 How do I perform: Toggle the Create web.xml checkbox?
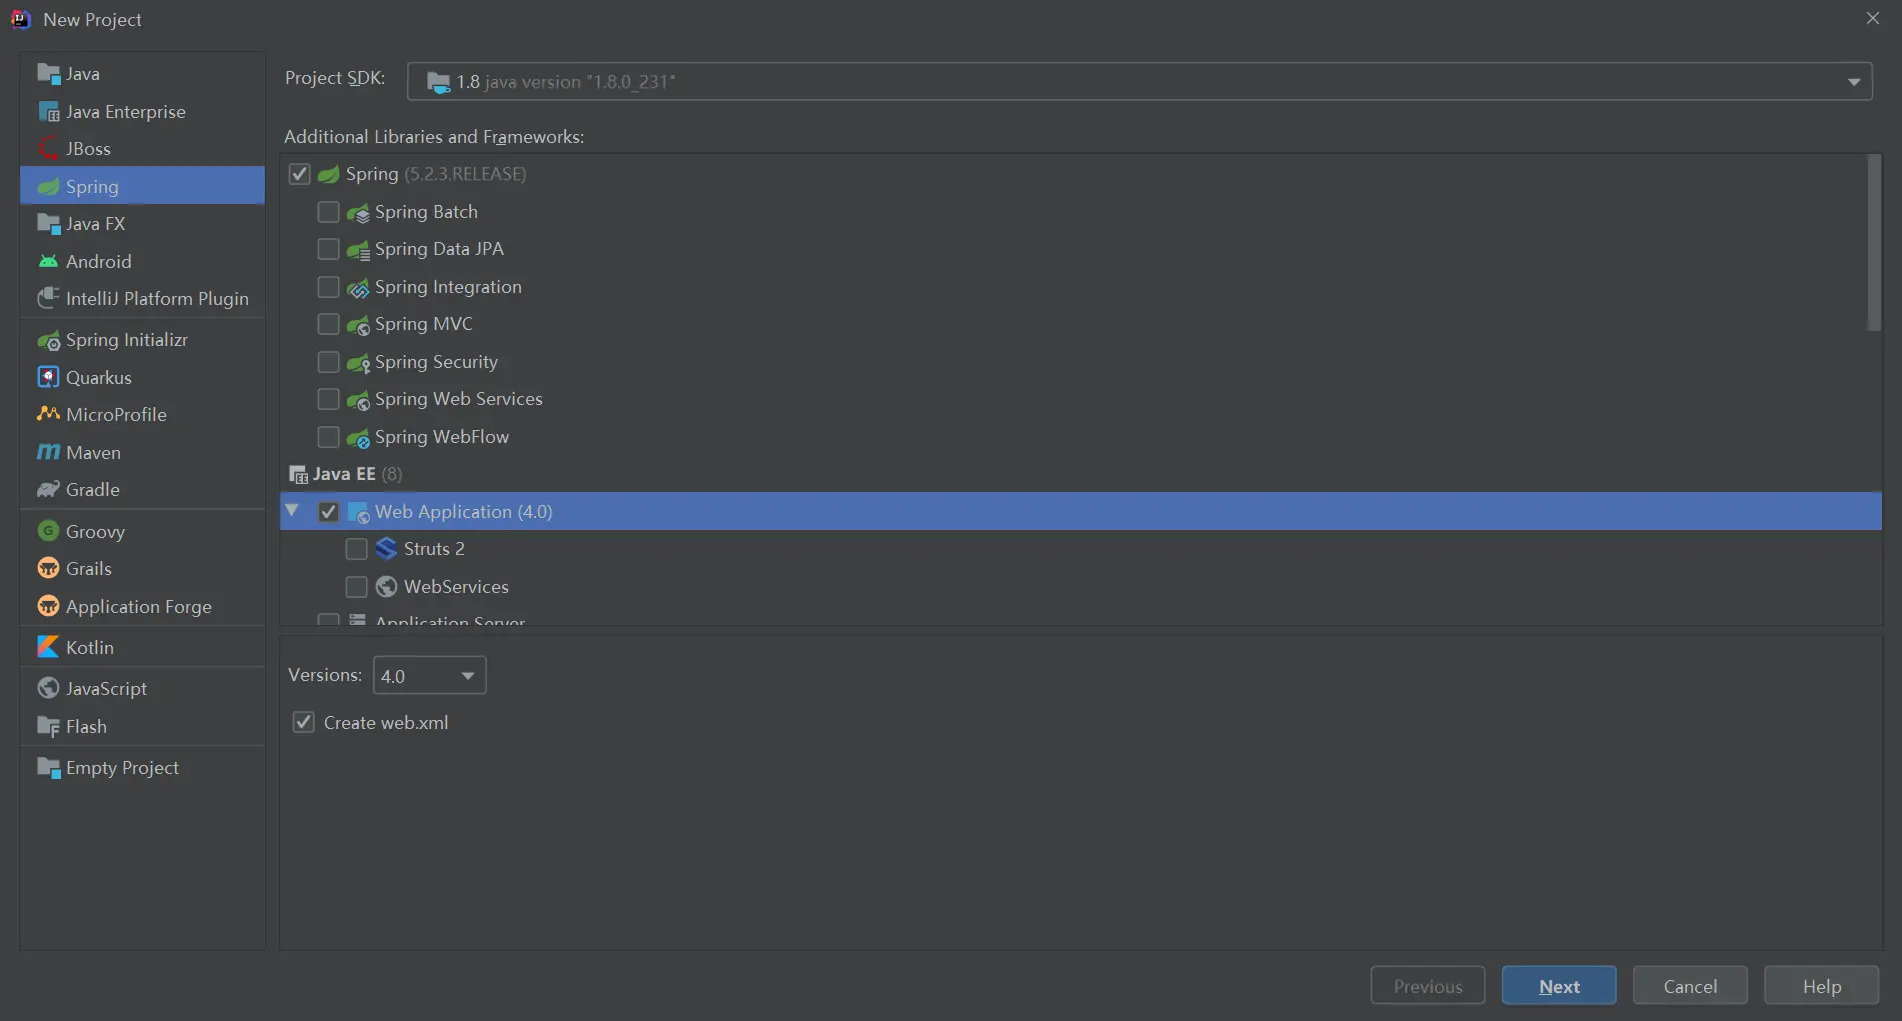(x=303, y=722)
